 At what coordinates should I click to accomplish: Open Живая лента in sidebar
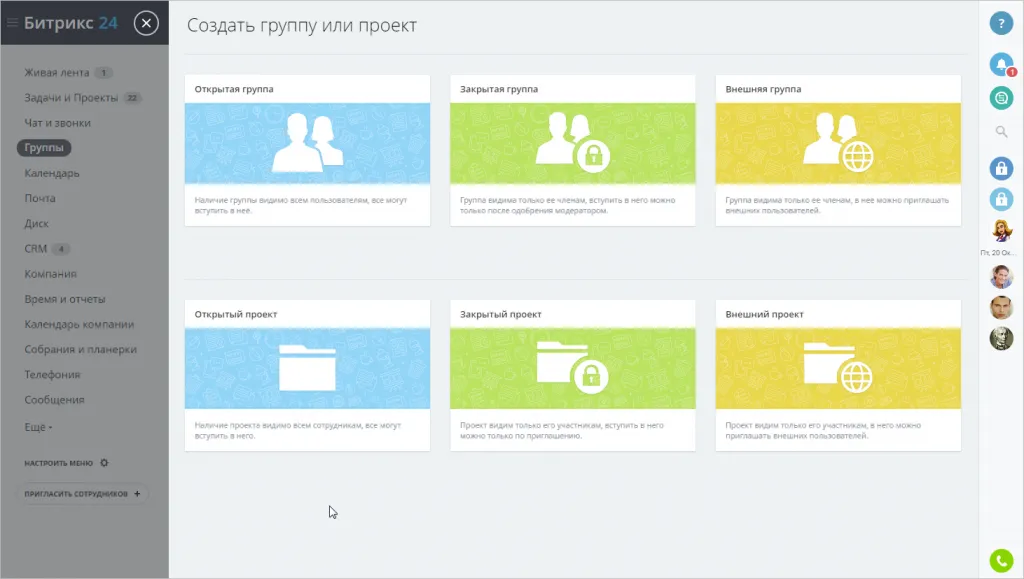57,73
